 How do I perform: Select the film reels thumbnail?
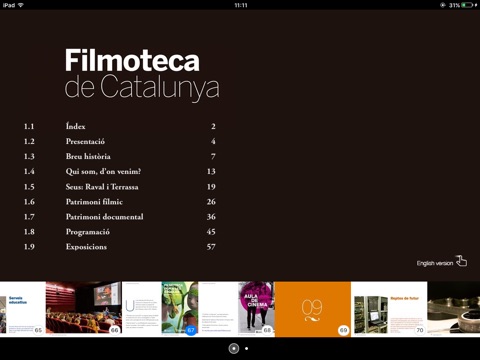tap(454, 309)
